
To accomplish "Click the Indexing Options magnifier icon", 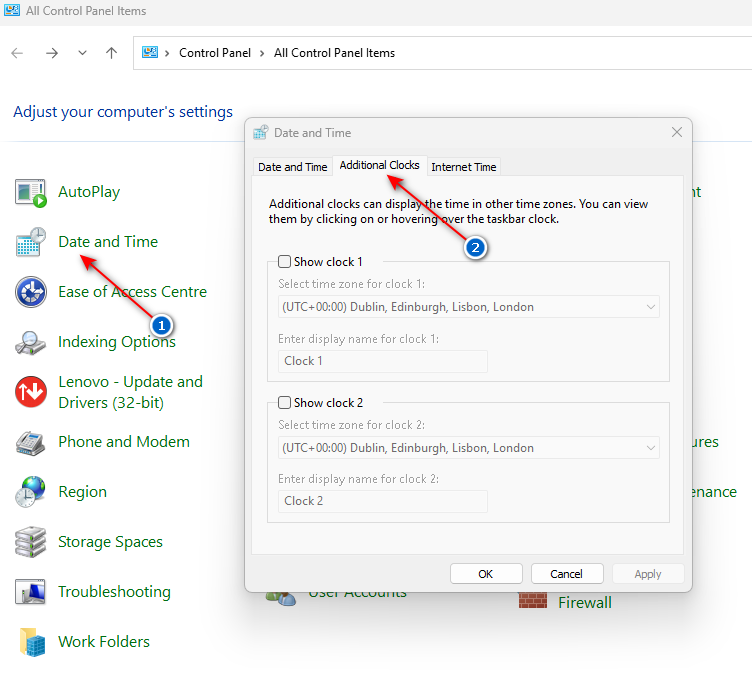I will coord(31,343).
